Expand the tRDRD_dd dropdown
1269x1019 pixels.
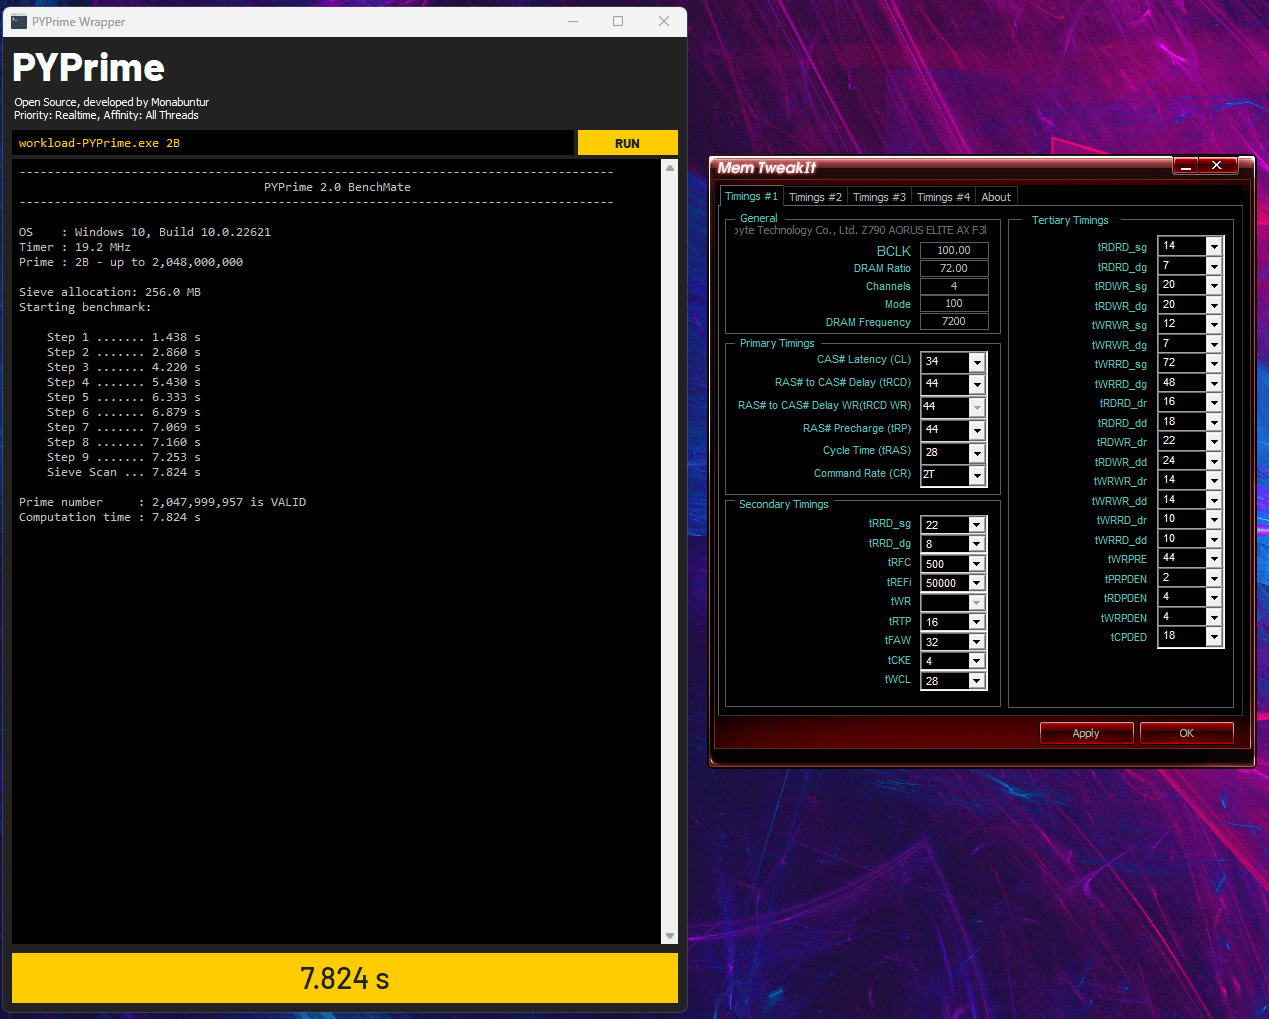pyautogui.click(x=1214, y=423)
